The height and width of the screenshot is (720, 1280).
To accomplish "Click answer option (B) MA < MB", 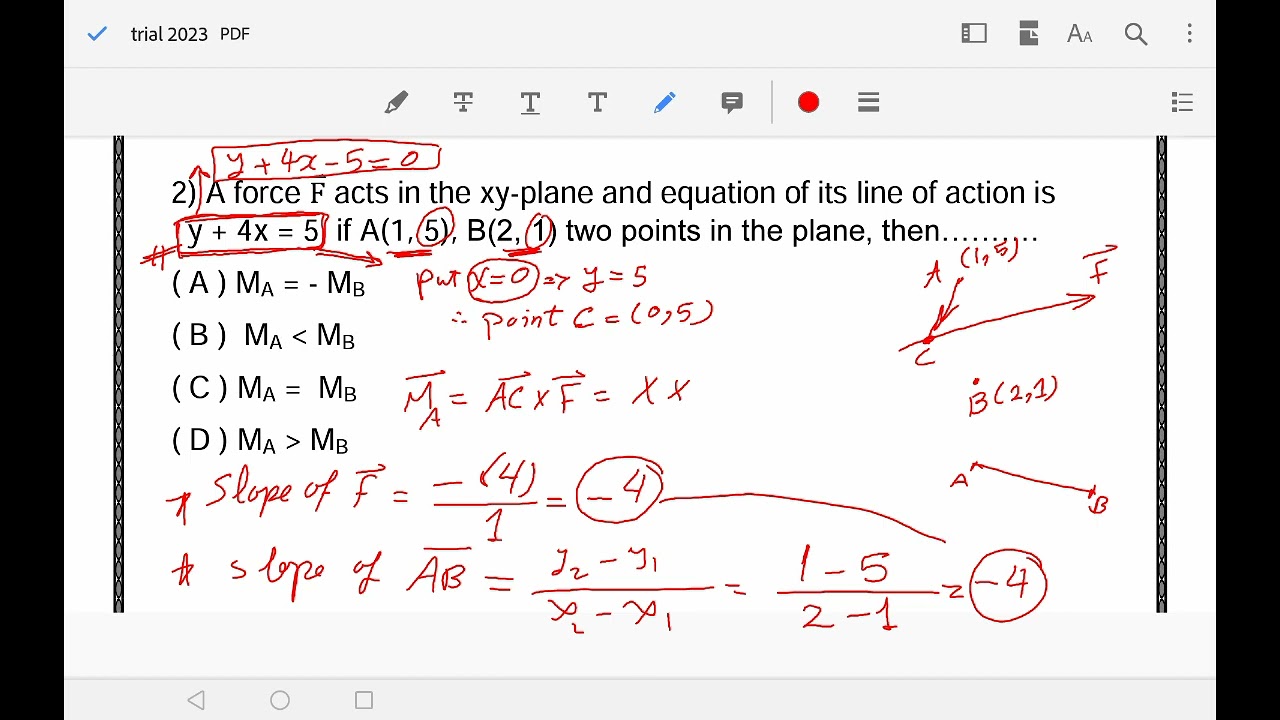I will point(264,336).
